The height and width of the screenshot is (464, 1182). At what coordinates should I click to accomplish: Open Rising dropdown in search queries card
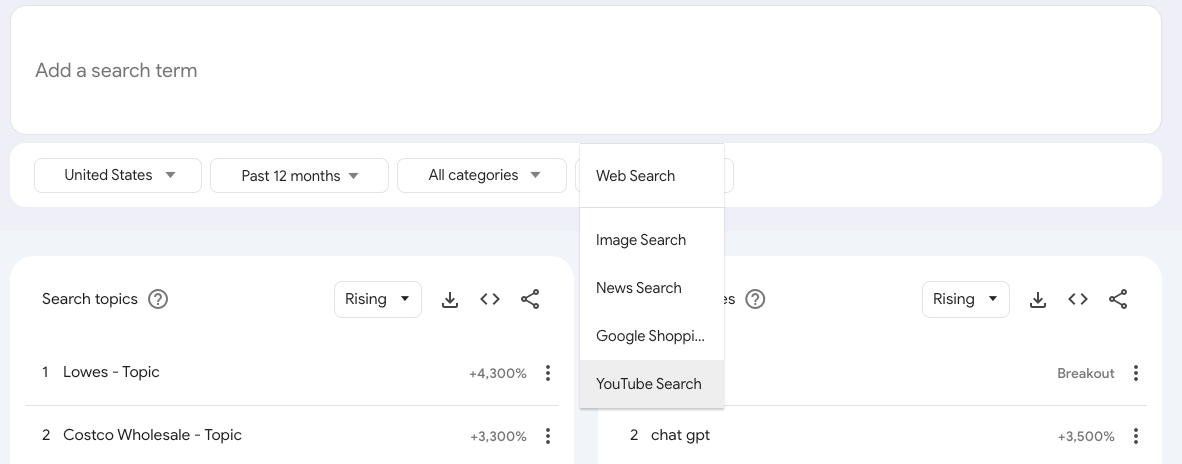(x=966, y=299)
